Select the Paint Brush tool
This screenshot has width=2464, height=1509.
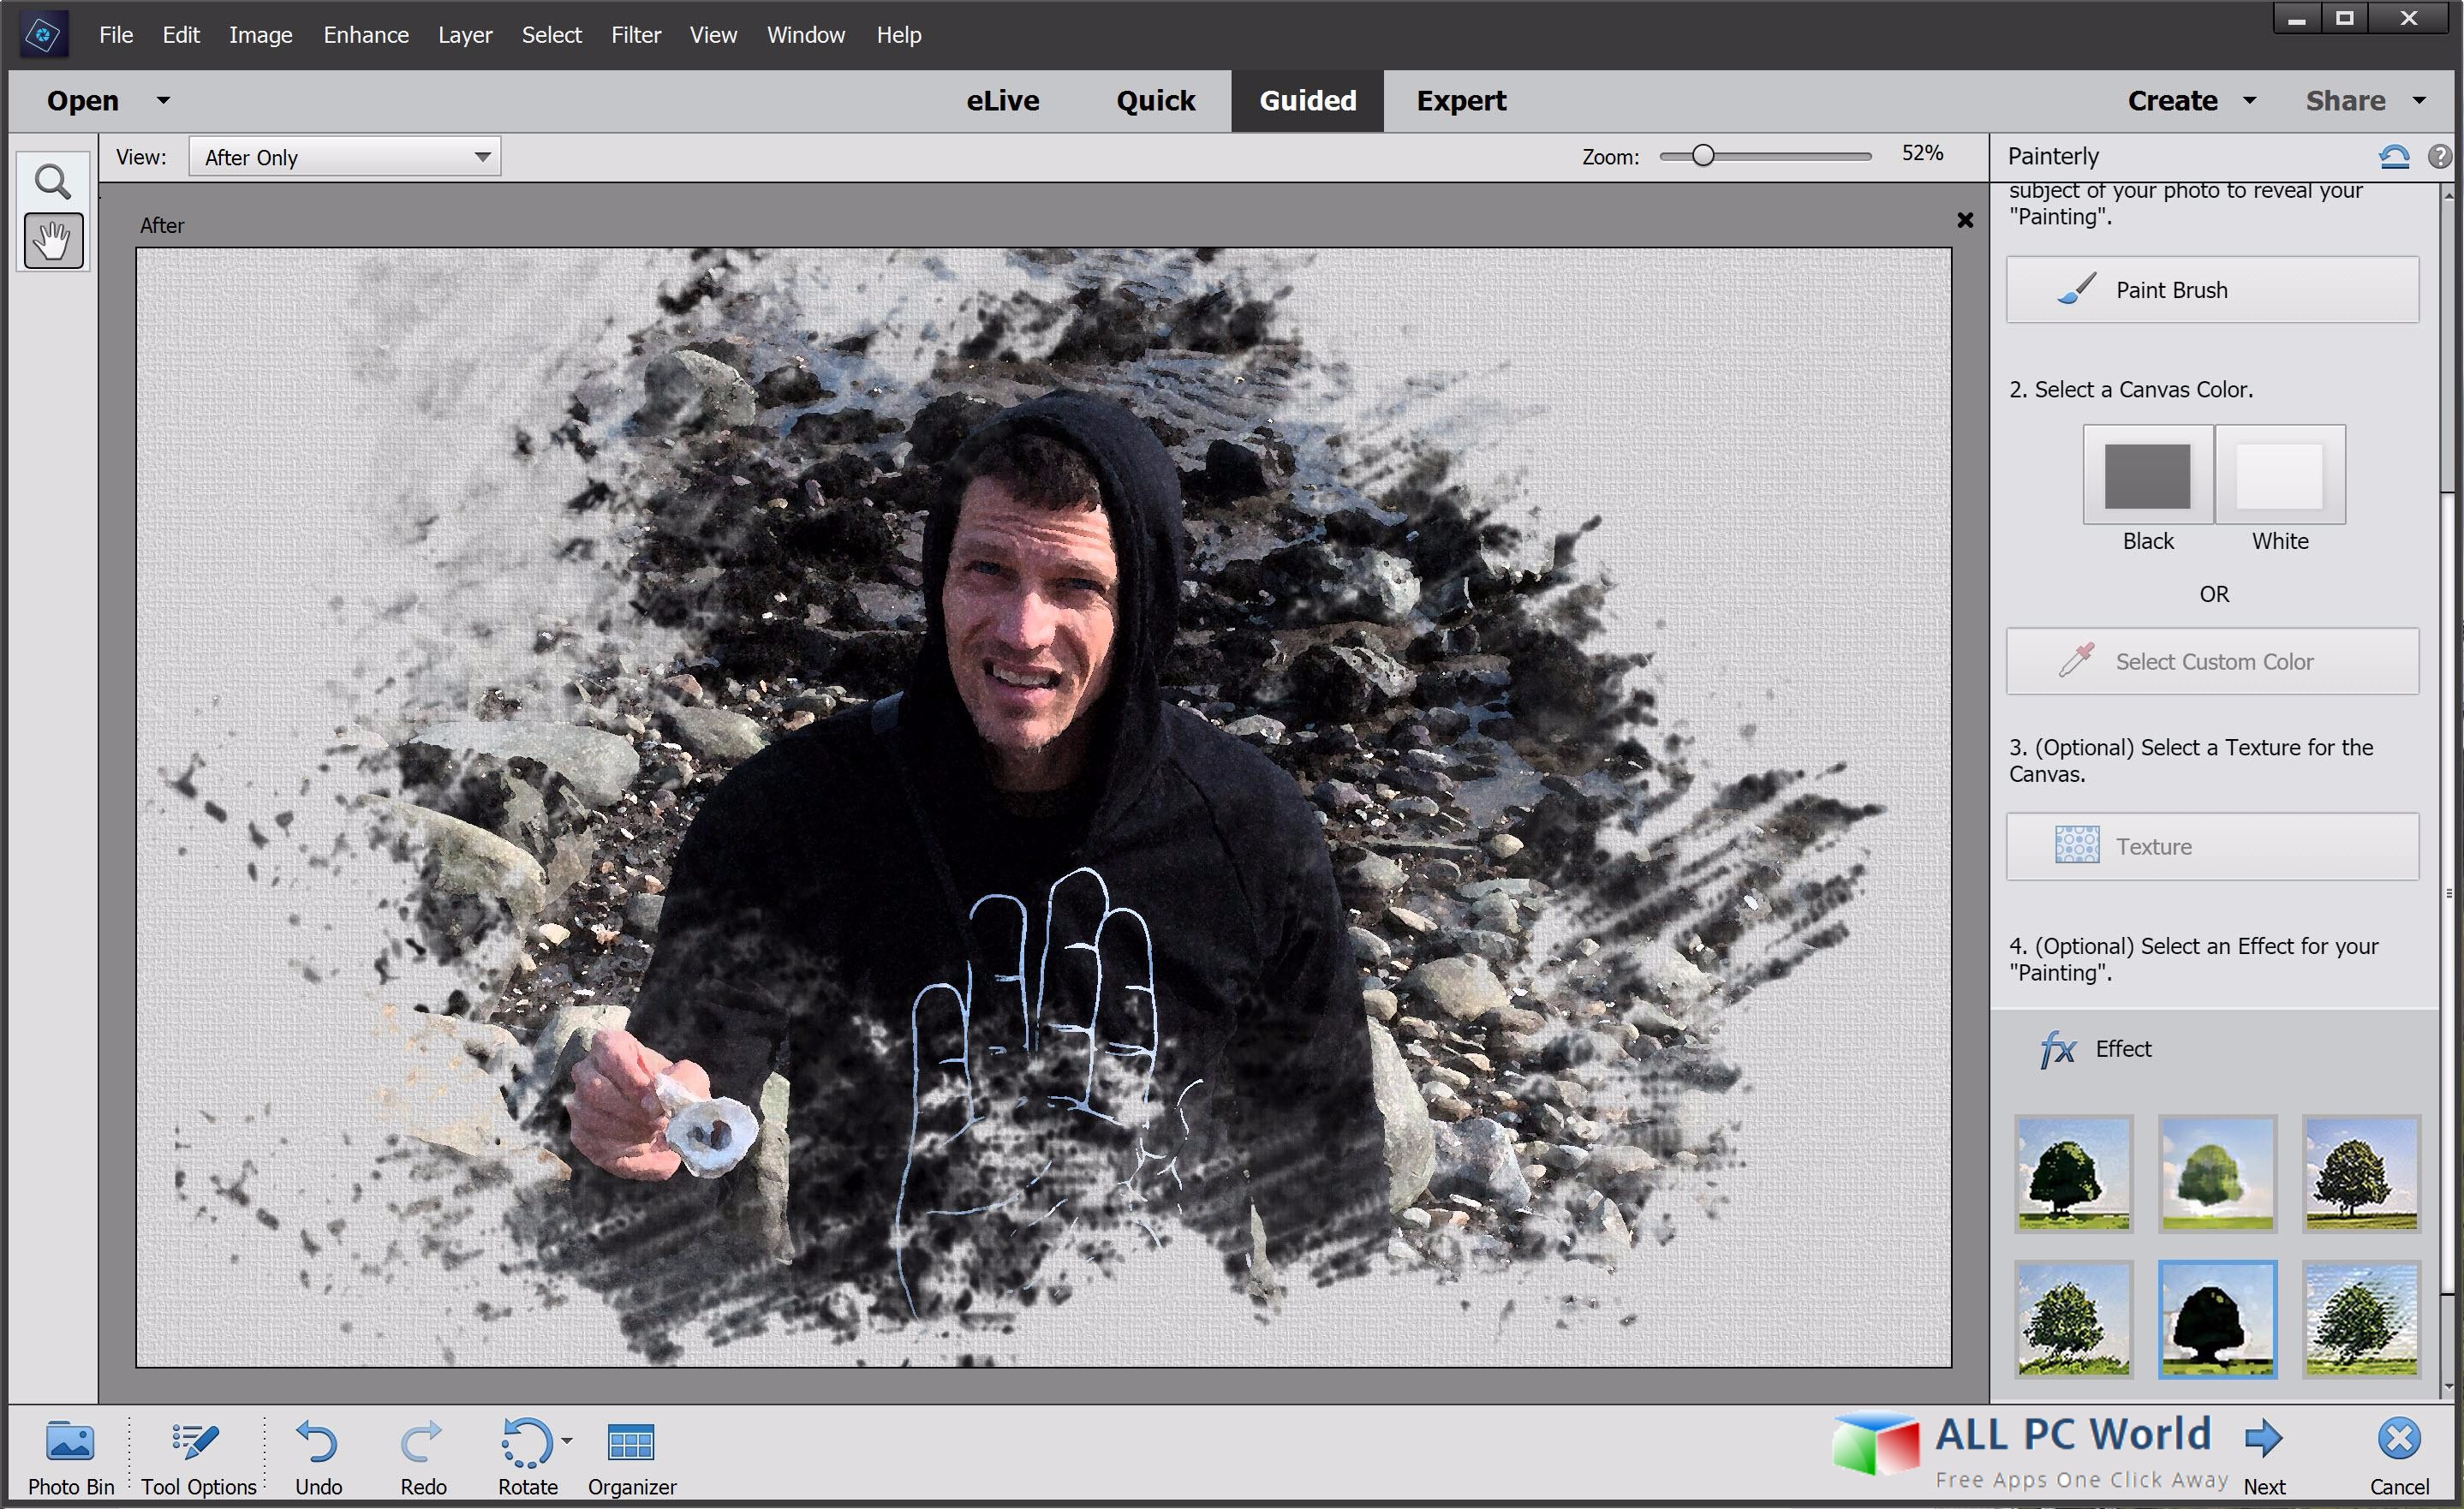(2216, 290)
